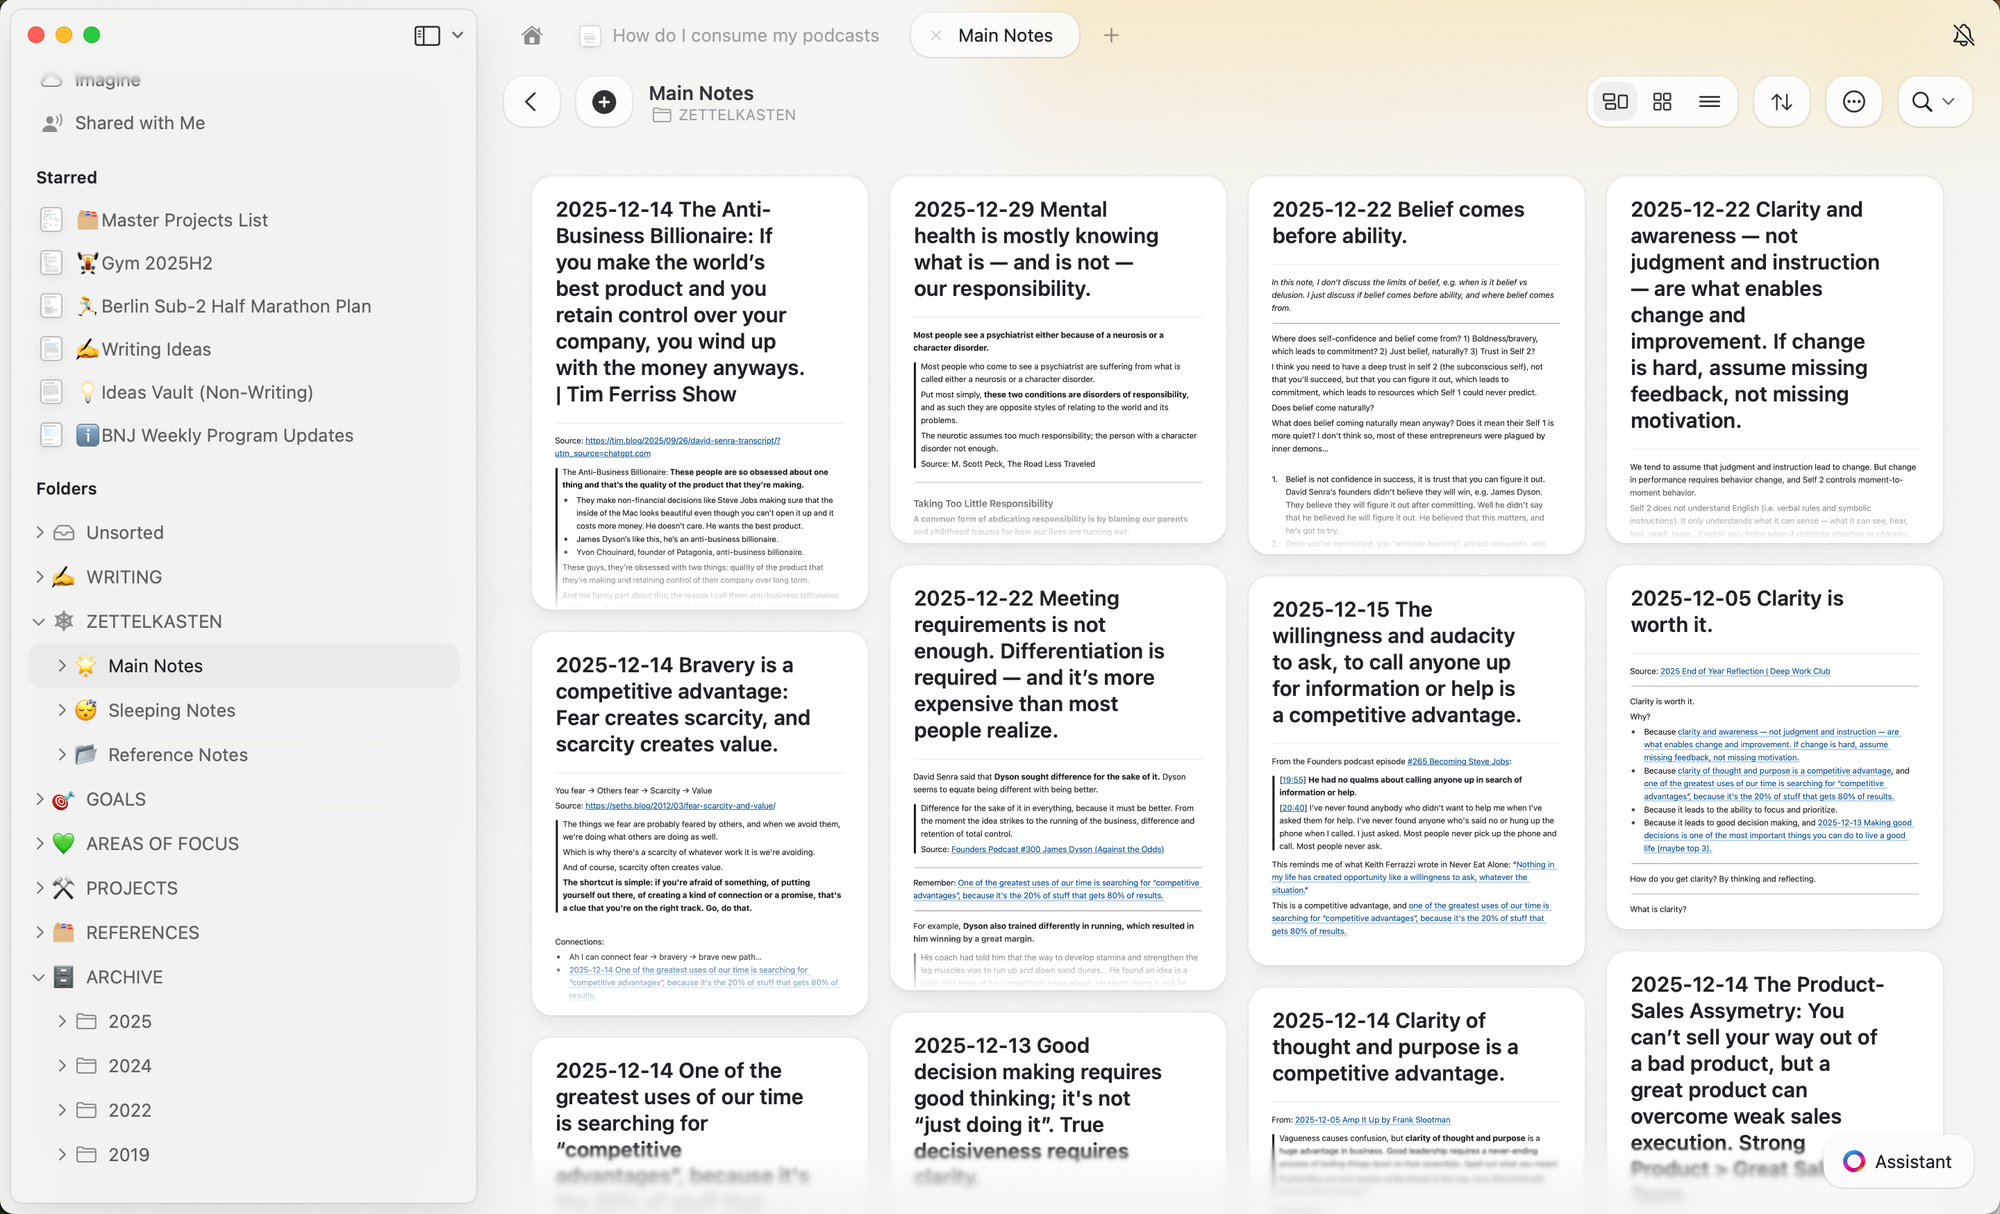Collapse the ZETTELKASTEN folder
The image size is (2000, 1214).
coord(39,622)
